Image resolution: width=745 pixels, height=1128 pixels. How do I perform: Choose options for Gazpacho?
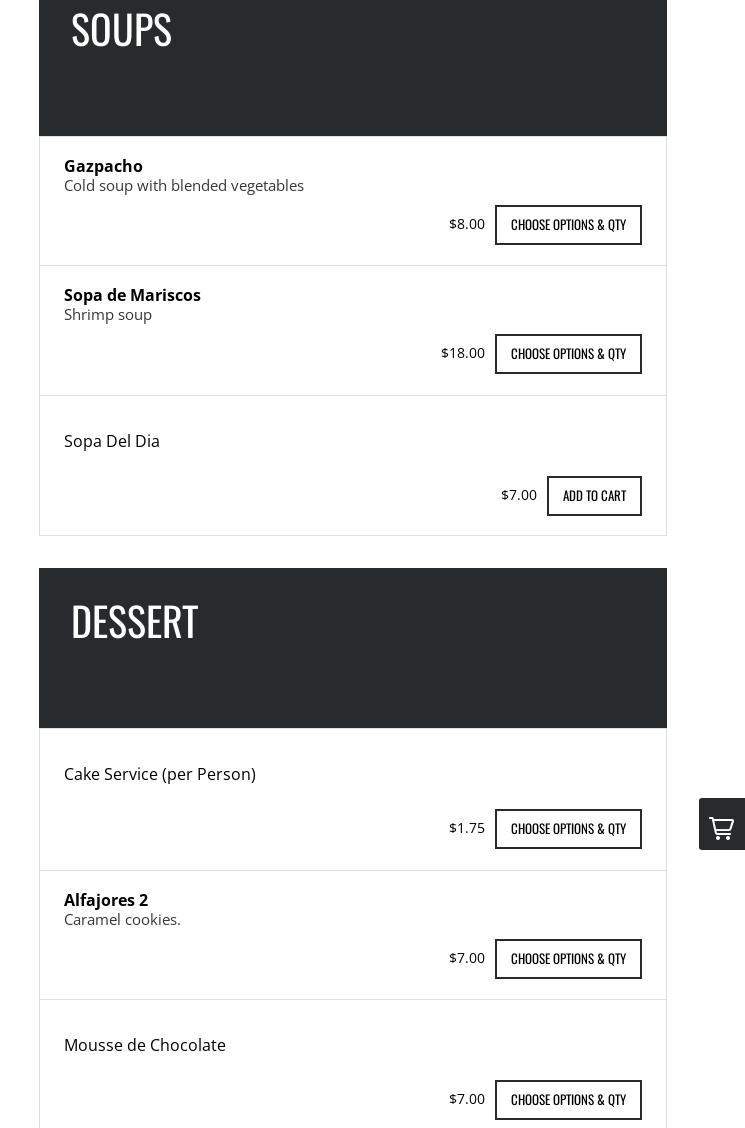(x=568, y=225)
